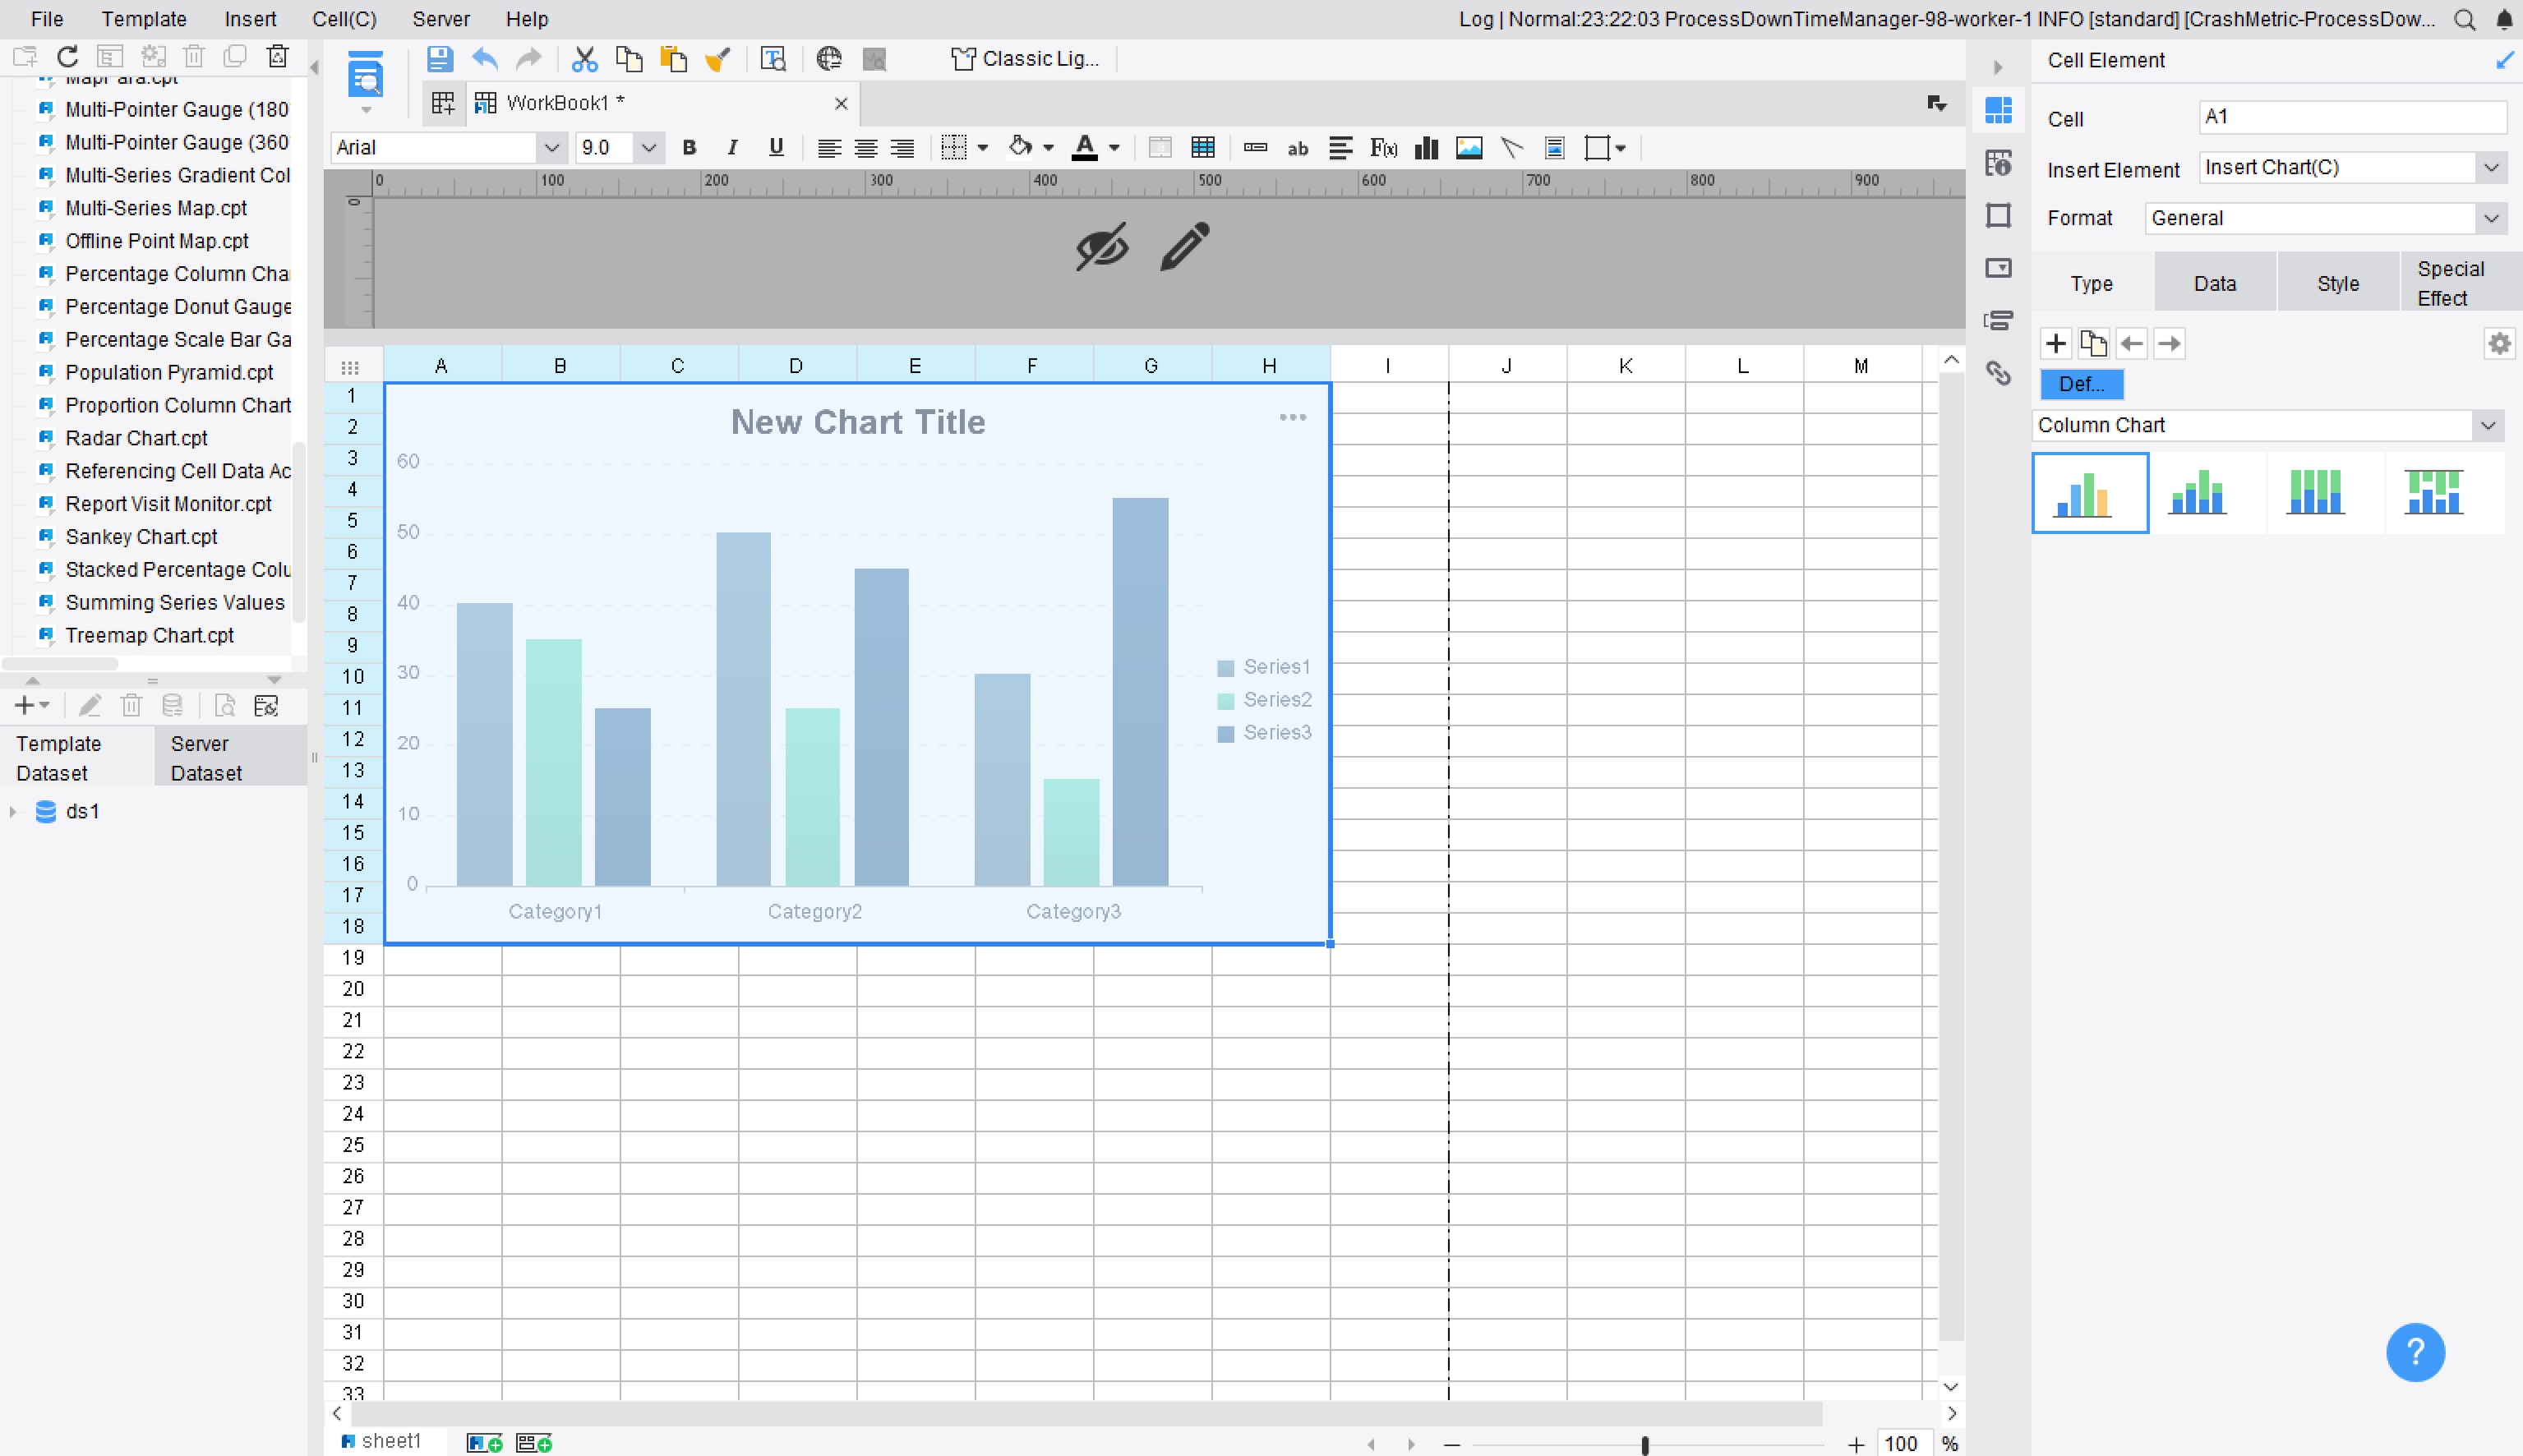This screenshot has height=1456, width=2523.
Task: Open chart settings gear icon
Action: point(2500,344)
